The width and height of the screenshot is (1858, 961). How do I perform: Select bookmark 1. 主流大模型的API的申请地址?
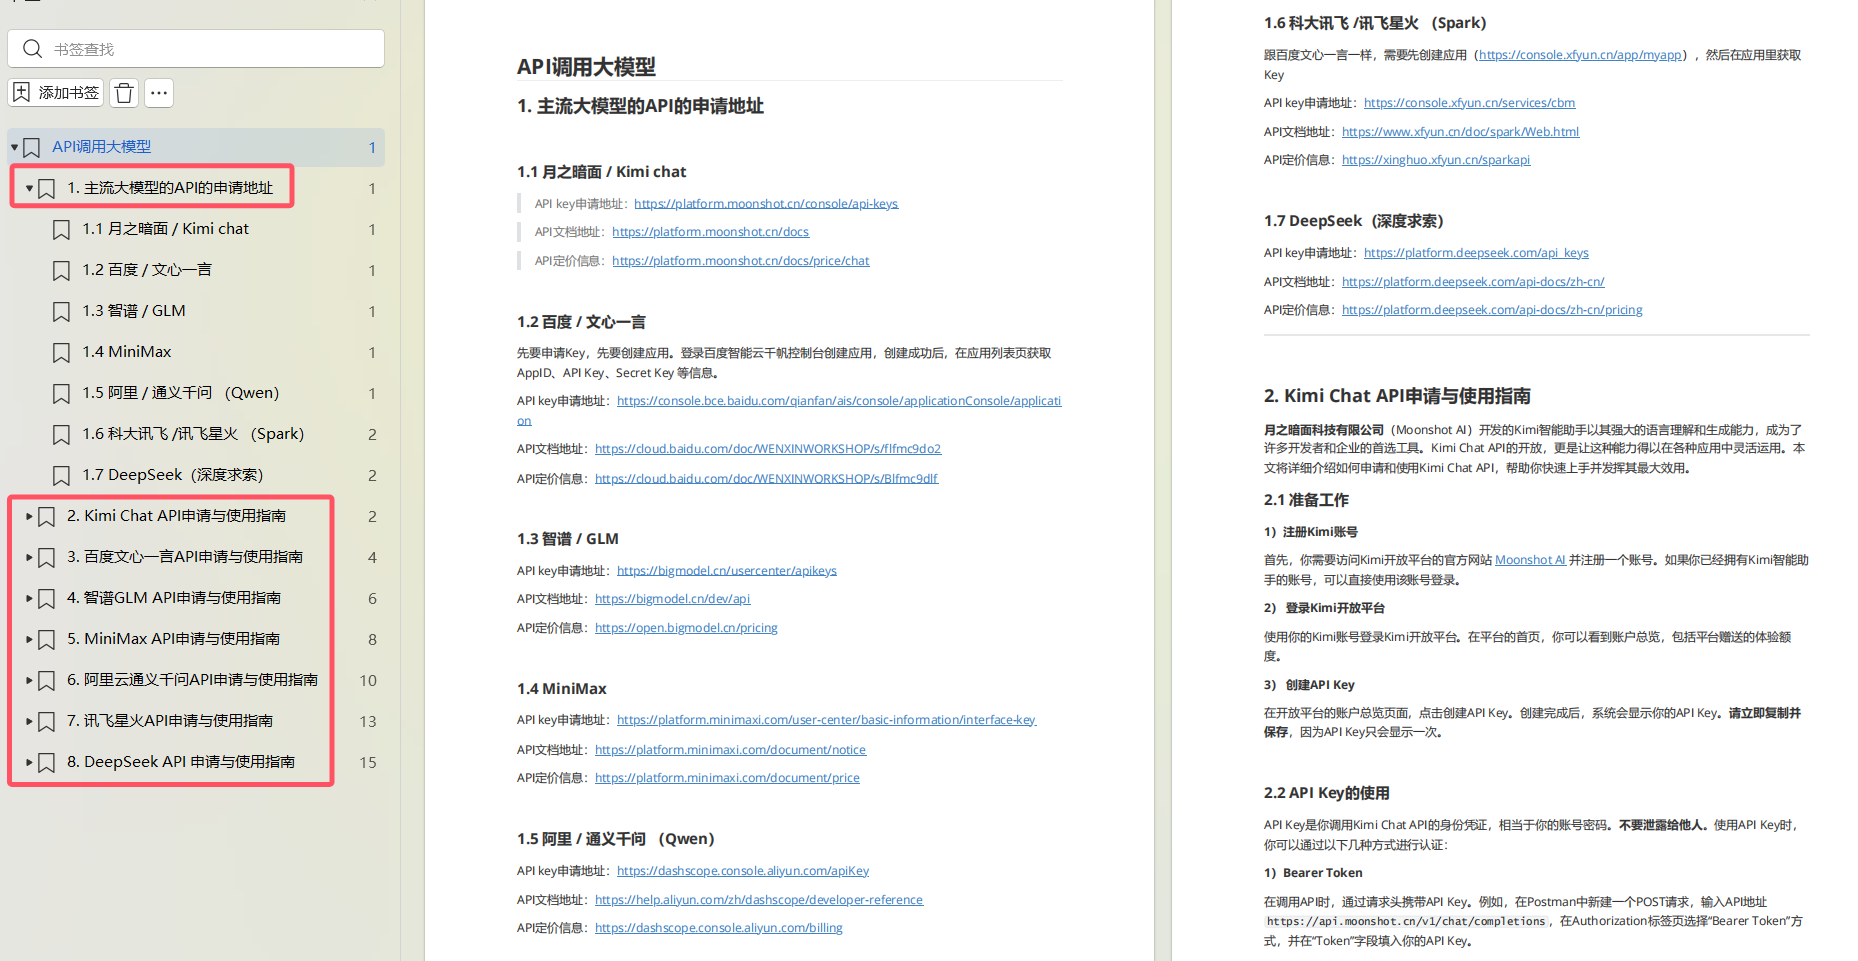[170, 188]
